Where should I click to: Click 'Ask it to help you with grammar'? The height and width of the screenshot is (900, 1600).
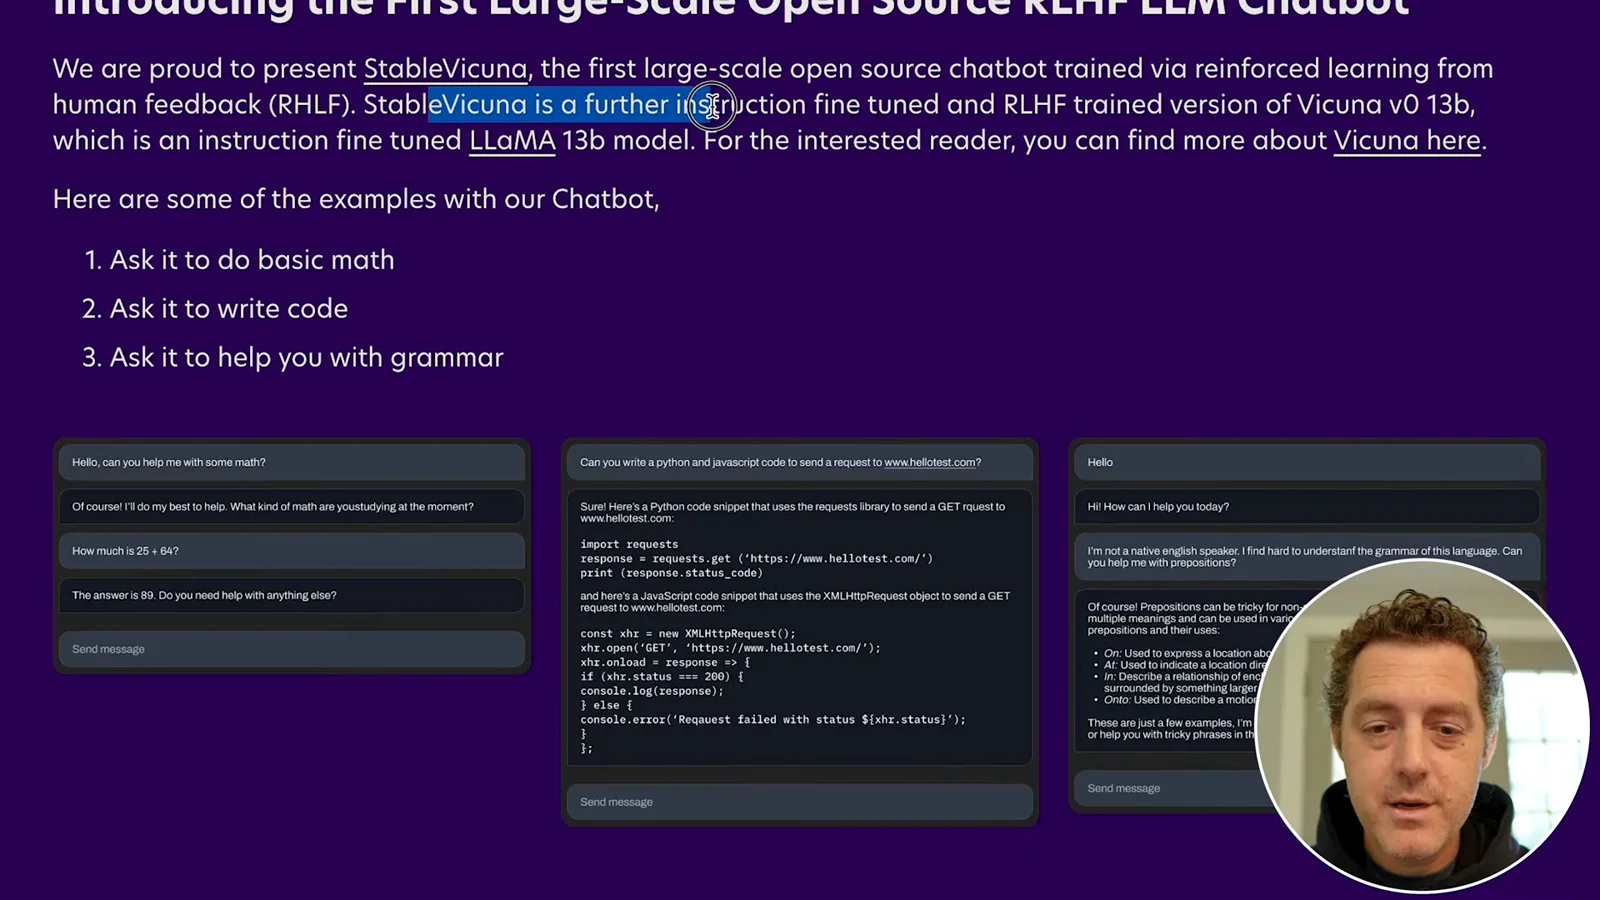[x=306, y=358]
